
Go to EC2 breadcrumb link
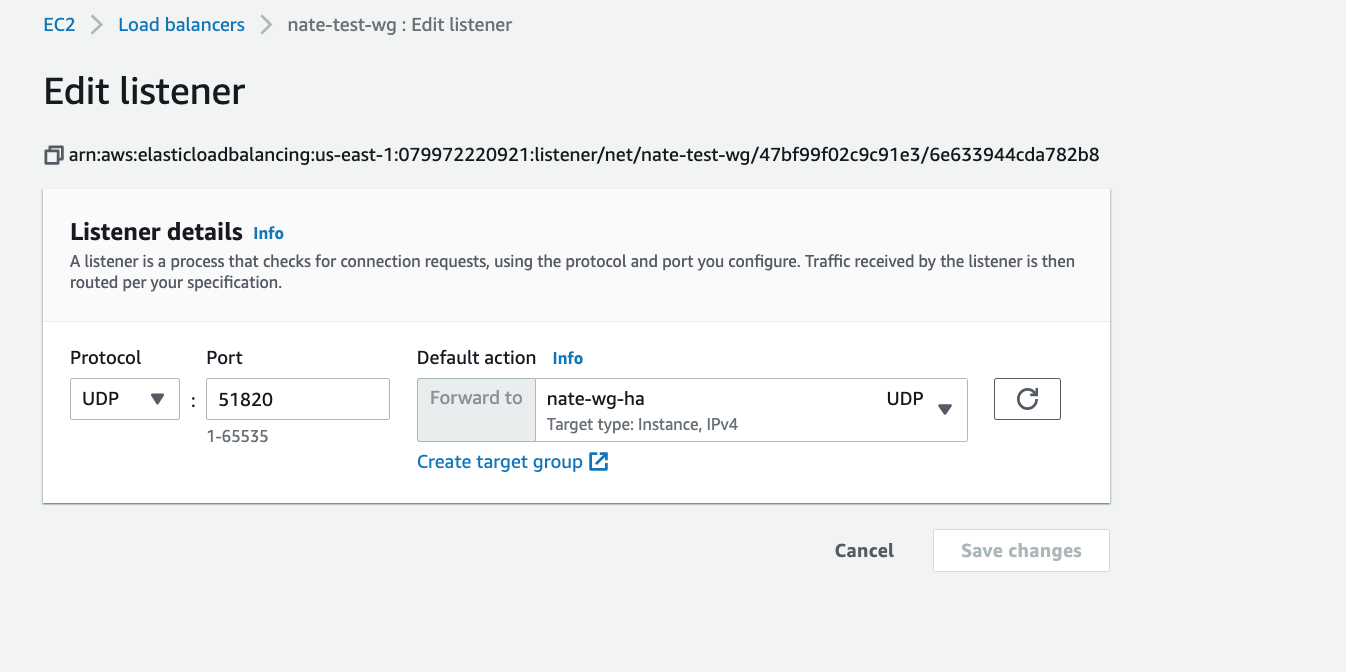[x=59, y=25]
